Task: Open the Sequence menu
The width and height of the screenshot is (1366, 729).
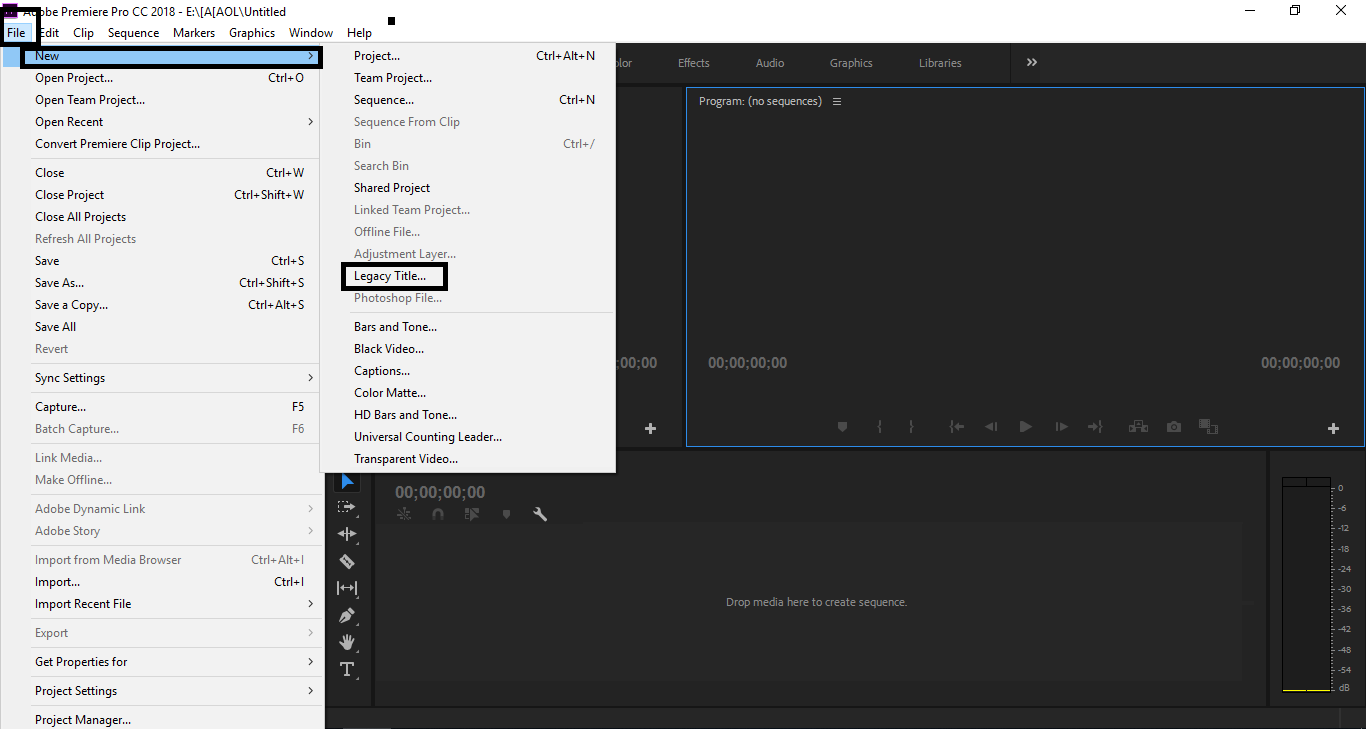Action: 133,33
